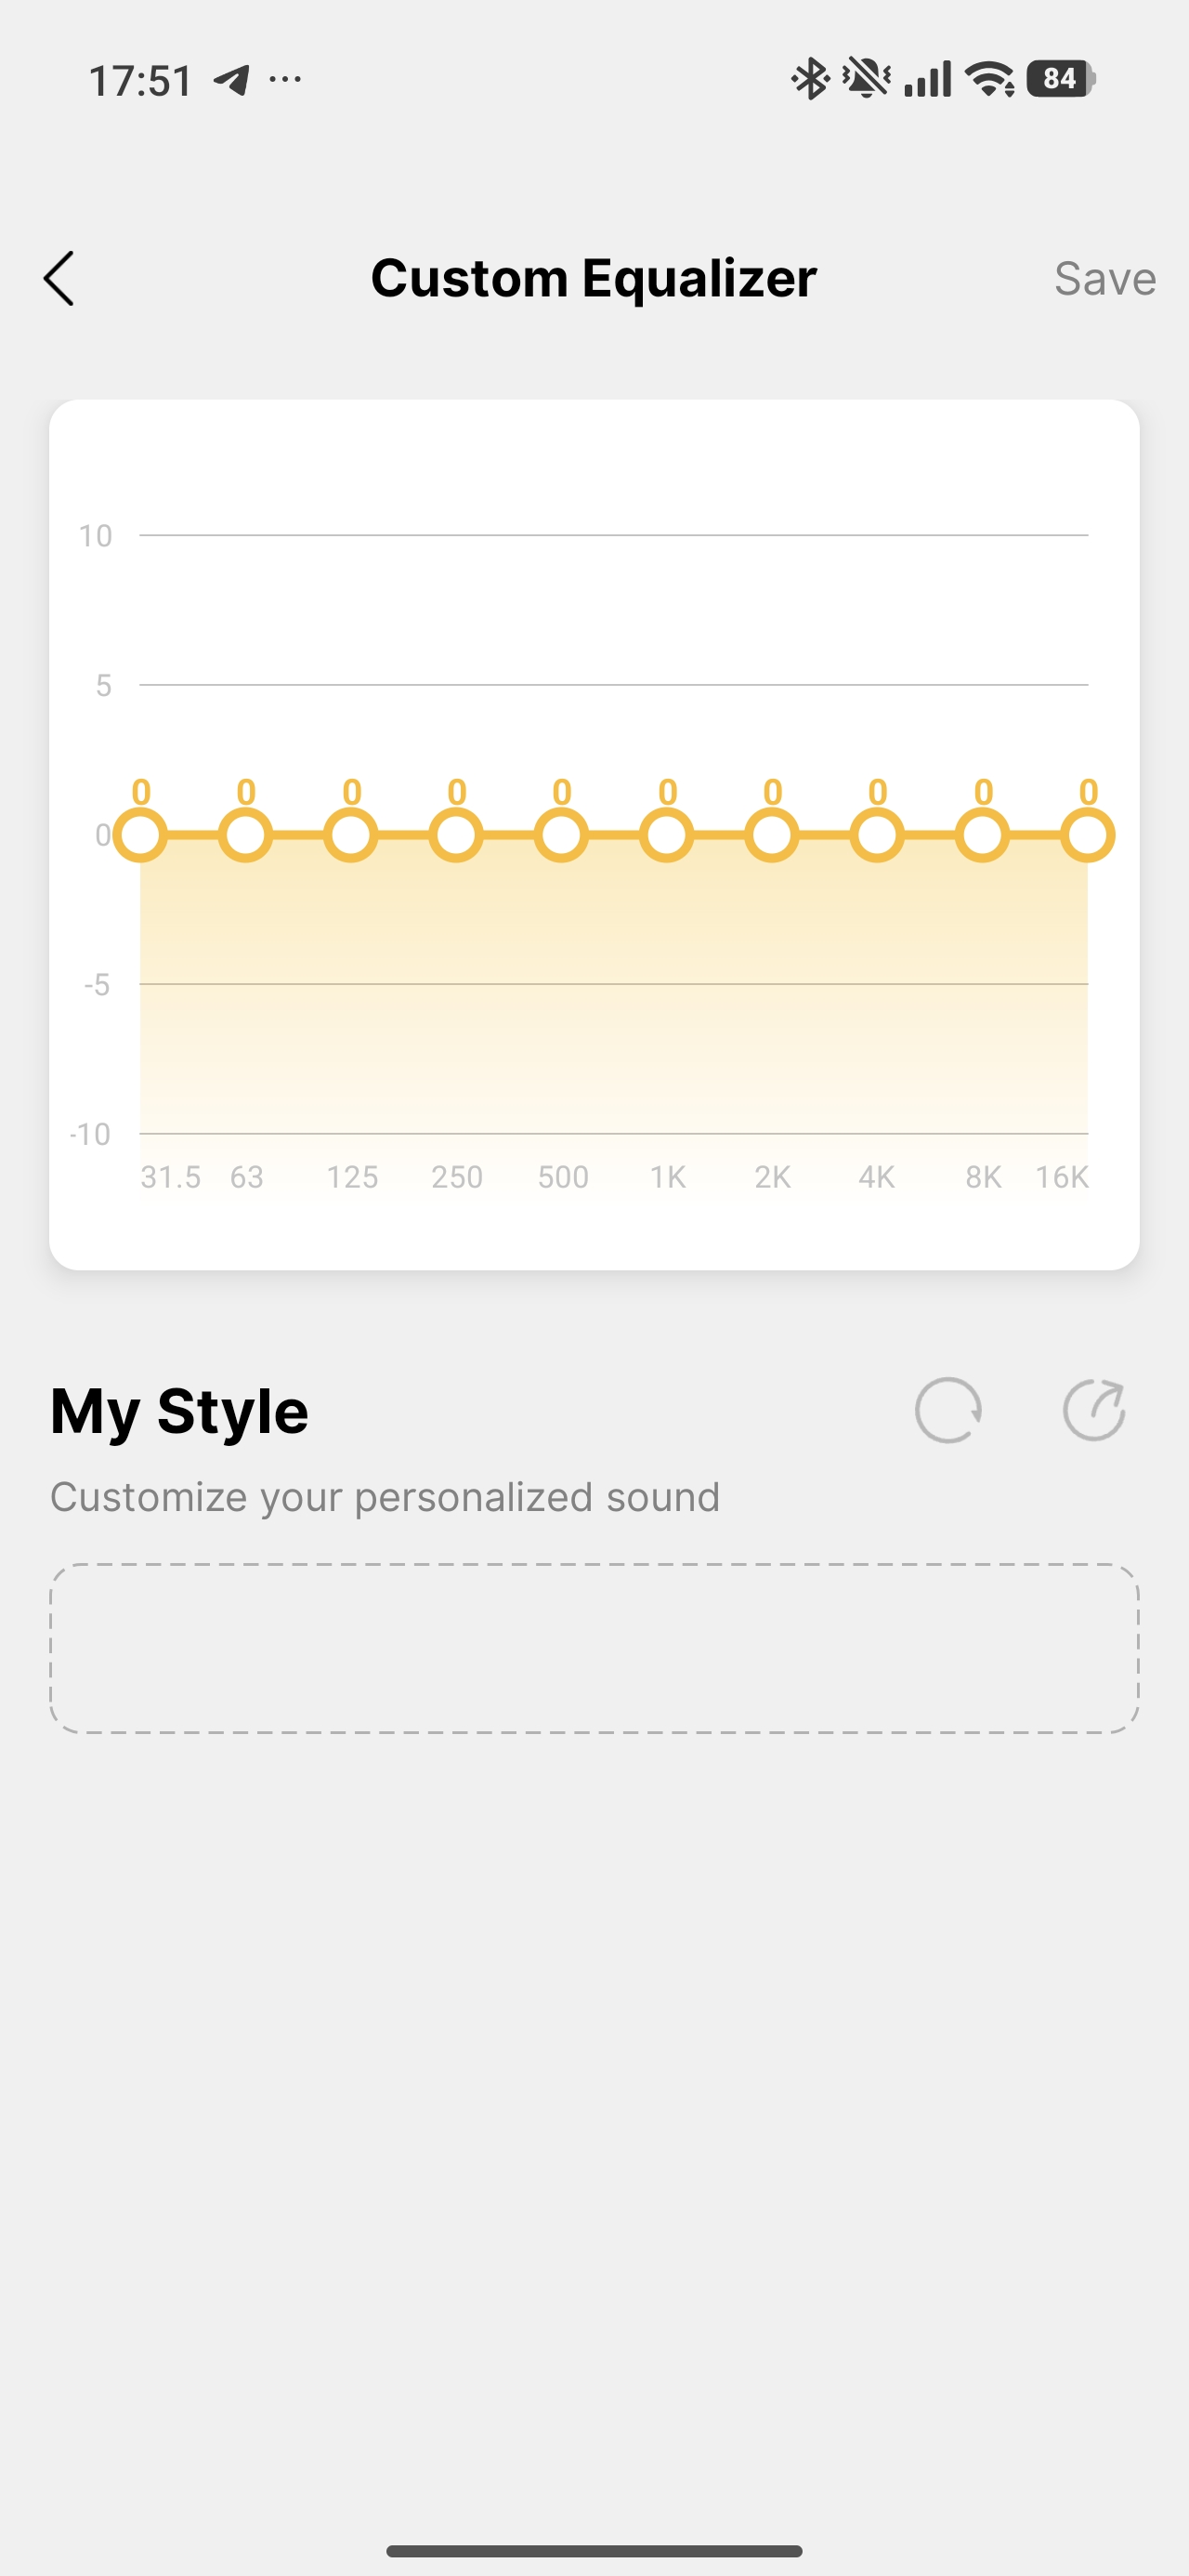Tap the share style icon
Viewport: 1189px width, 2576px height.
click(x=1093, y=1410)
